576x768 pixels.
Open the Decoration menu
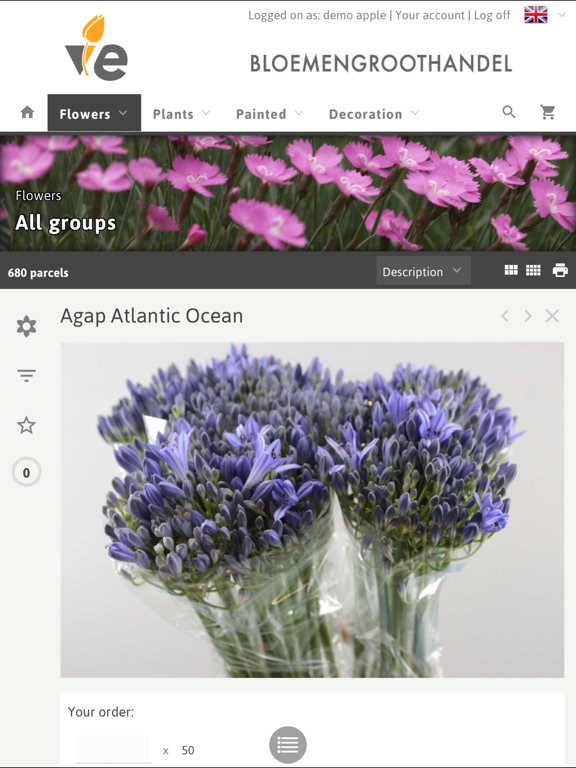pos(374,114)
